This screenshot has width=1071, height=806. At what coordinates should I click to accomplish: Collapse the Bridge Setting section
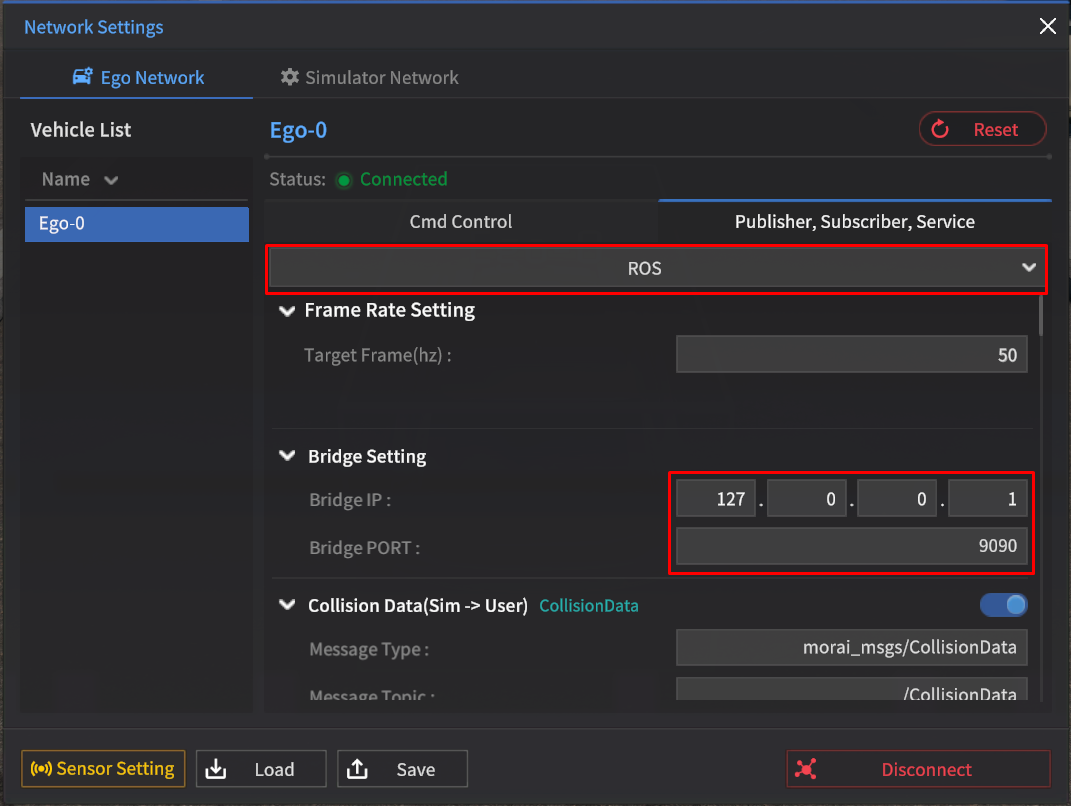(x=288, y=457)
